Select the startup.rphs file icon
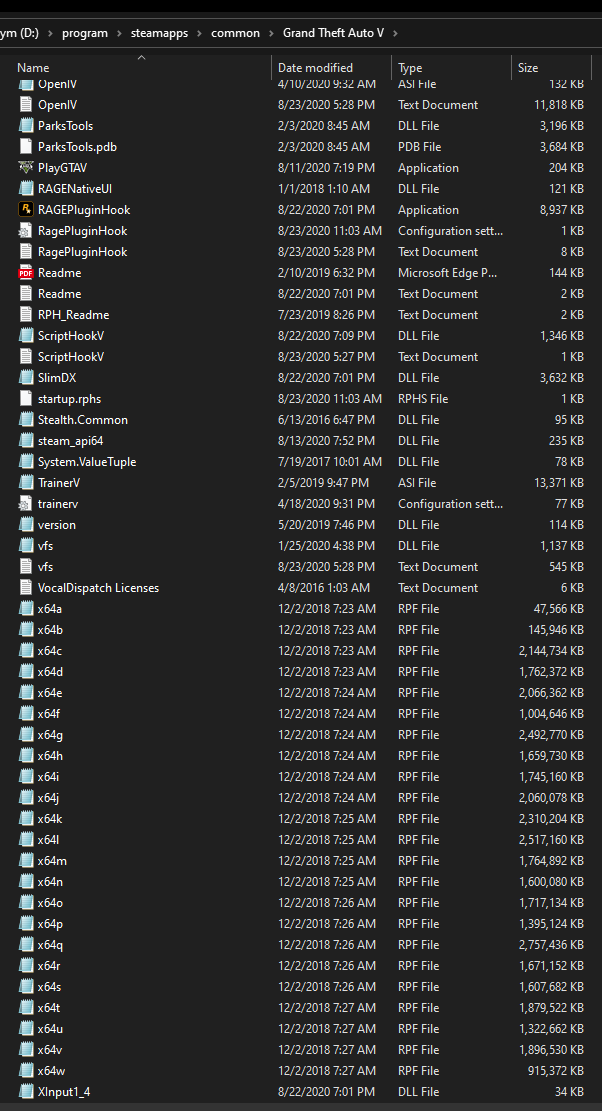 pos(25,399)
